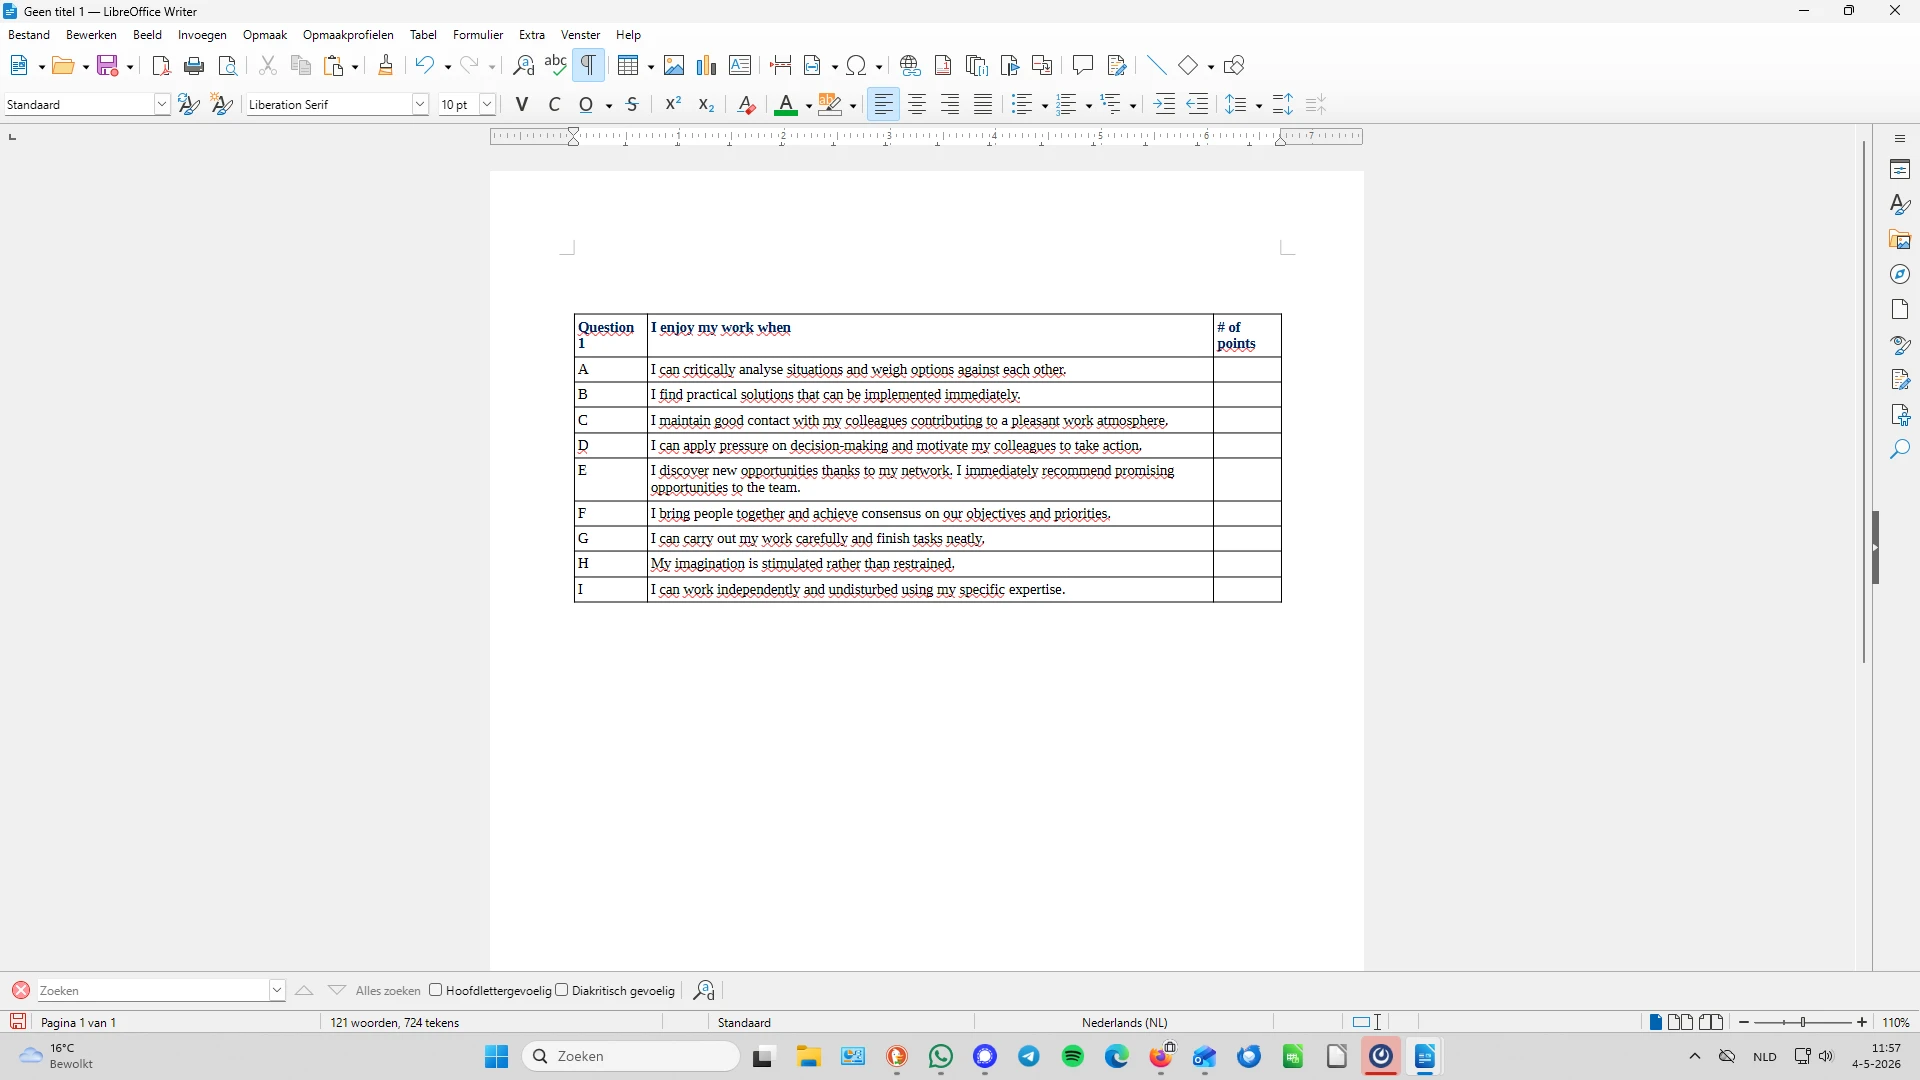Open the insert table dropdown arrow
Image resolution: width=1920 pixels, height=1080 pixels.
point(650,67)
